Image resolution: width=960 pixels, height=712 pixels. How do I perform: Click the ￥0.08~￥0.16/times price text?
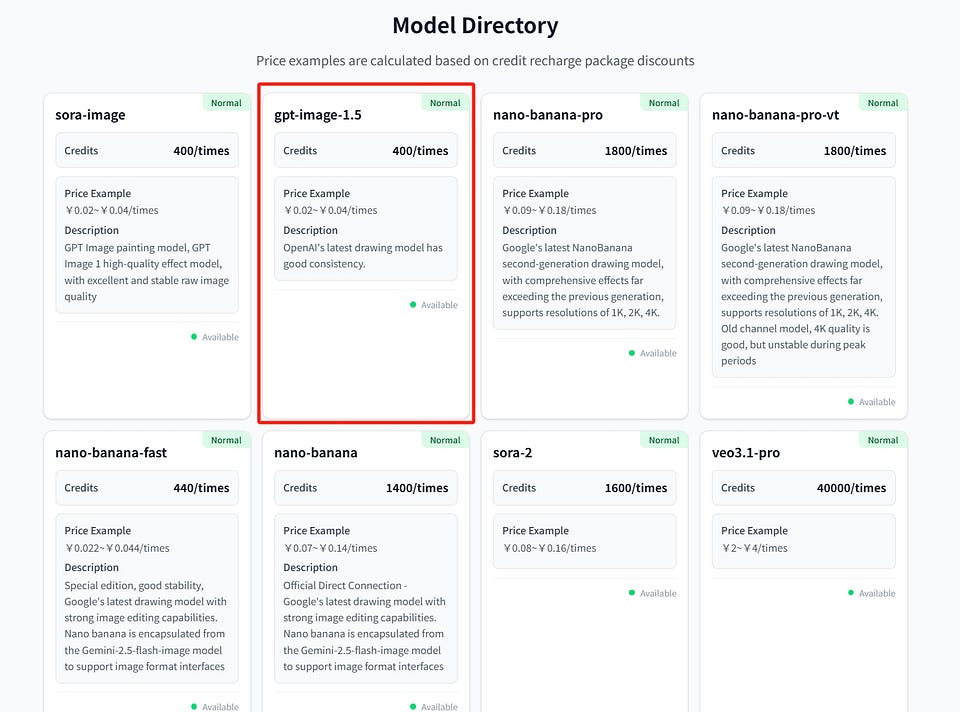(549, 548)
